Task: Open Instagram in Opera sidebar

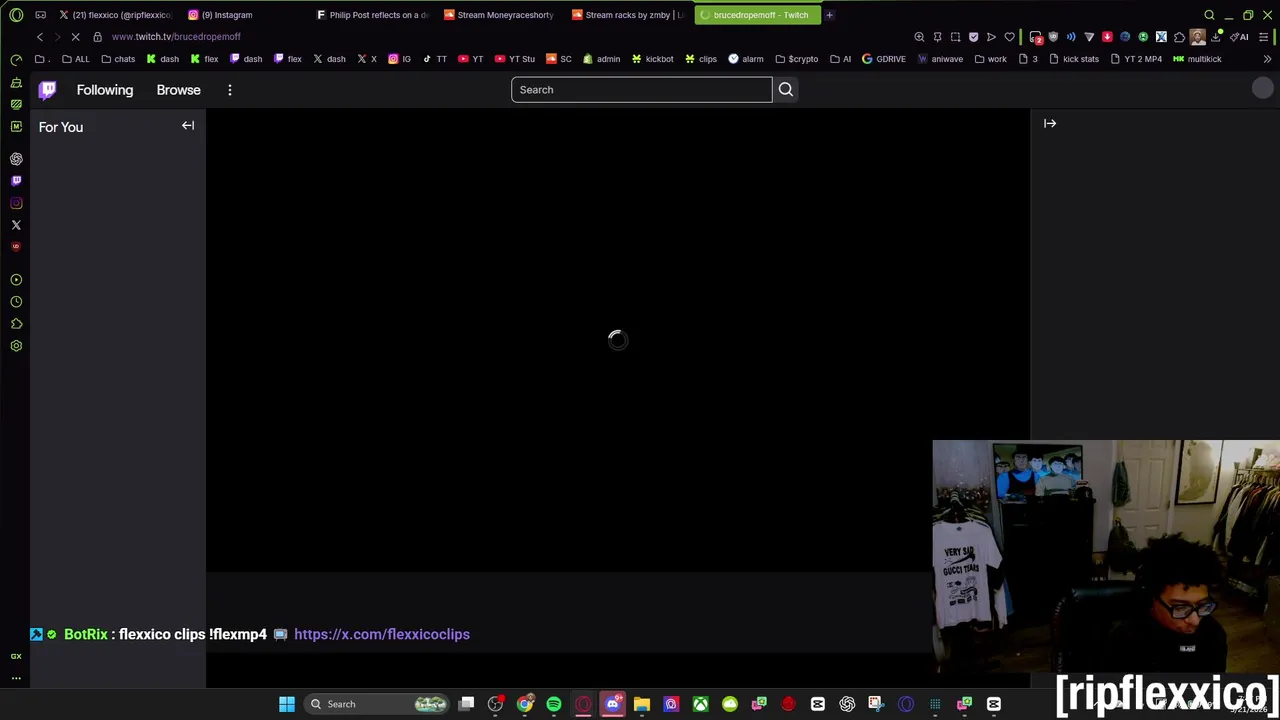Action: [x=16, y=203]
